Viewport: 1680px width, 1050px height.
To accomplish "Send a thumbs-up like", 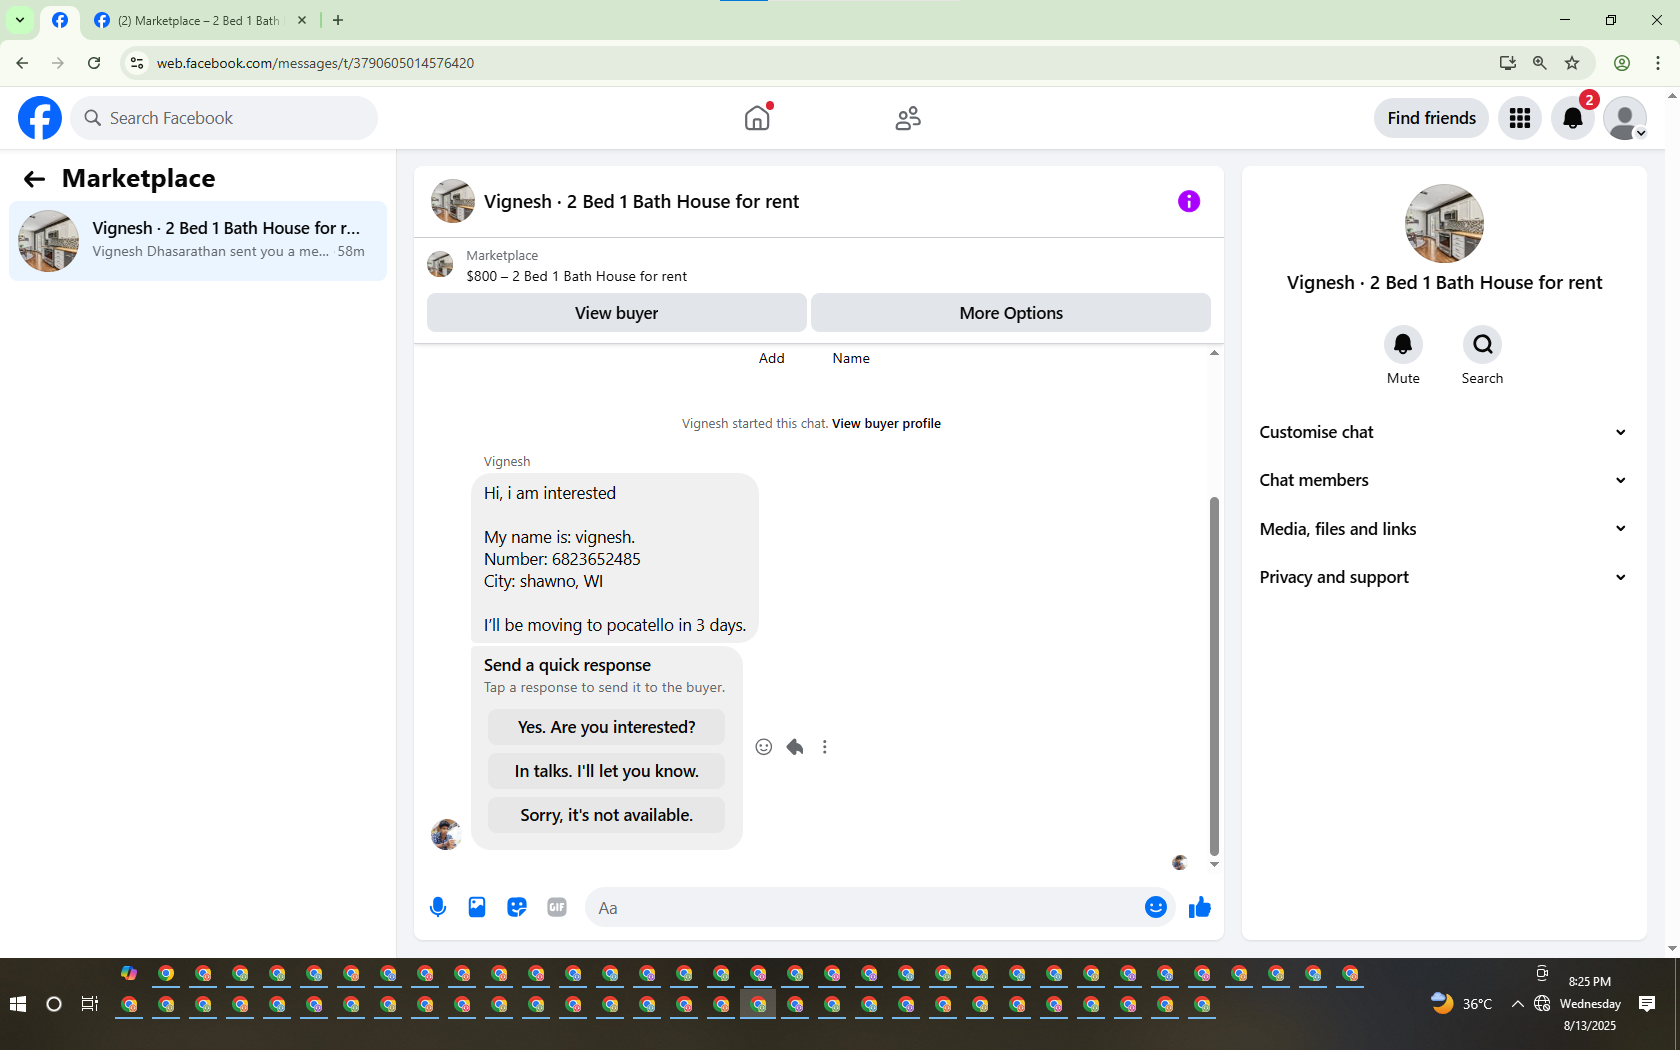I will [1200, 907].
